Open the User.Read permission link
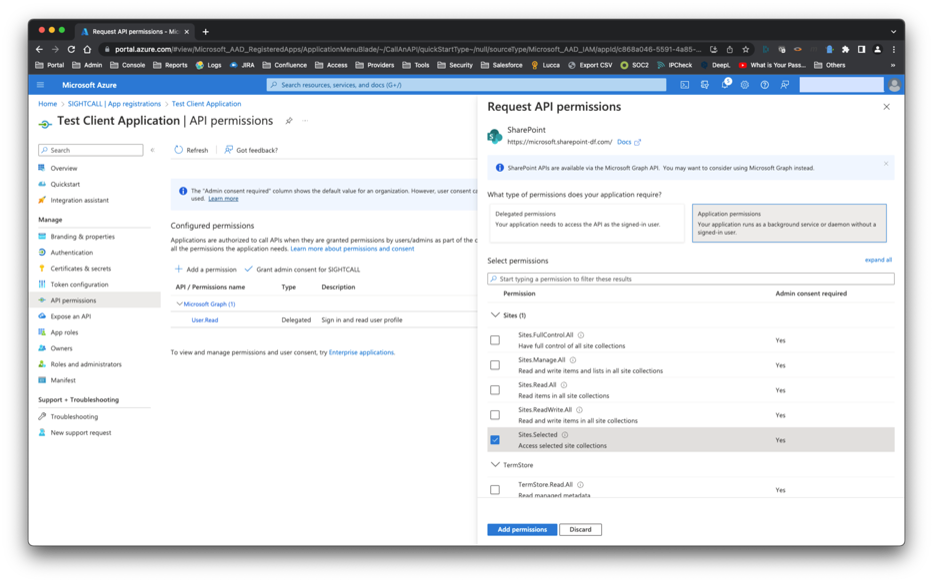Screen dimensions: 934x584 tap(204, 320)
